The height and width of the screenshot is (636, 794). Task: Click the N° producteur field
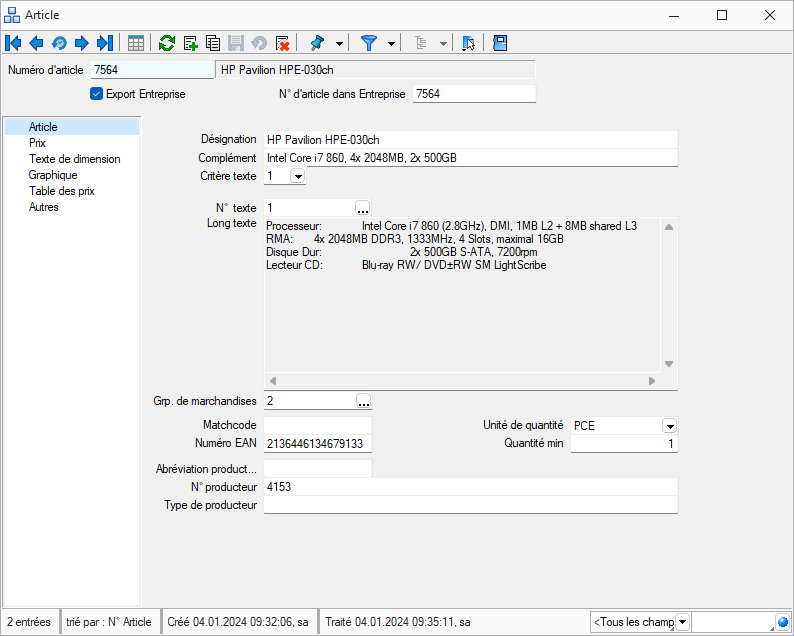click(470, 487)
